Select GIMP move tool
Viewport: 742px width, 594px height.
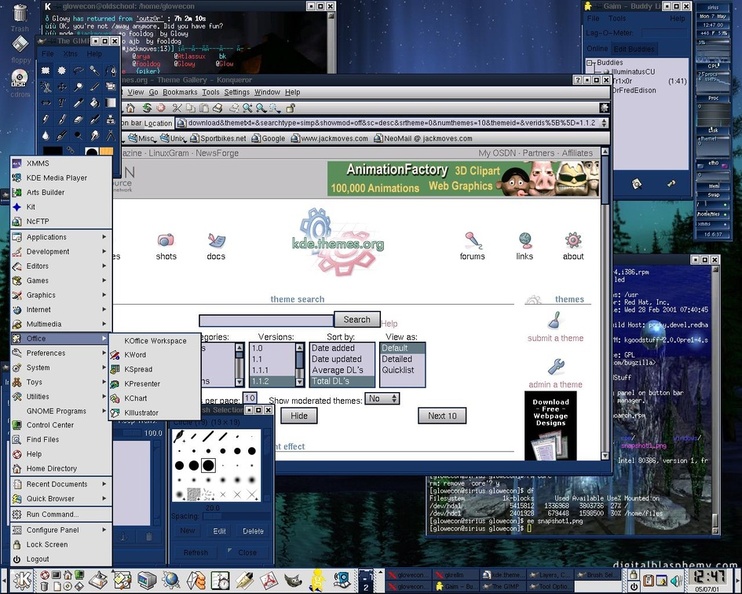tap(62, 87)
